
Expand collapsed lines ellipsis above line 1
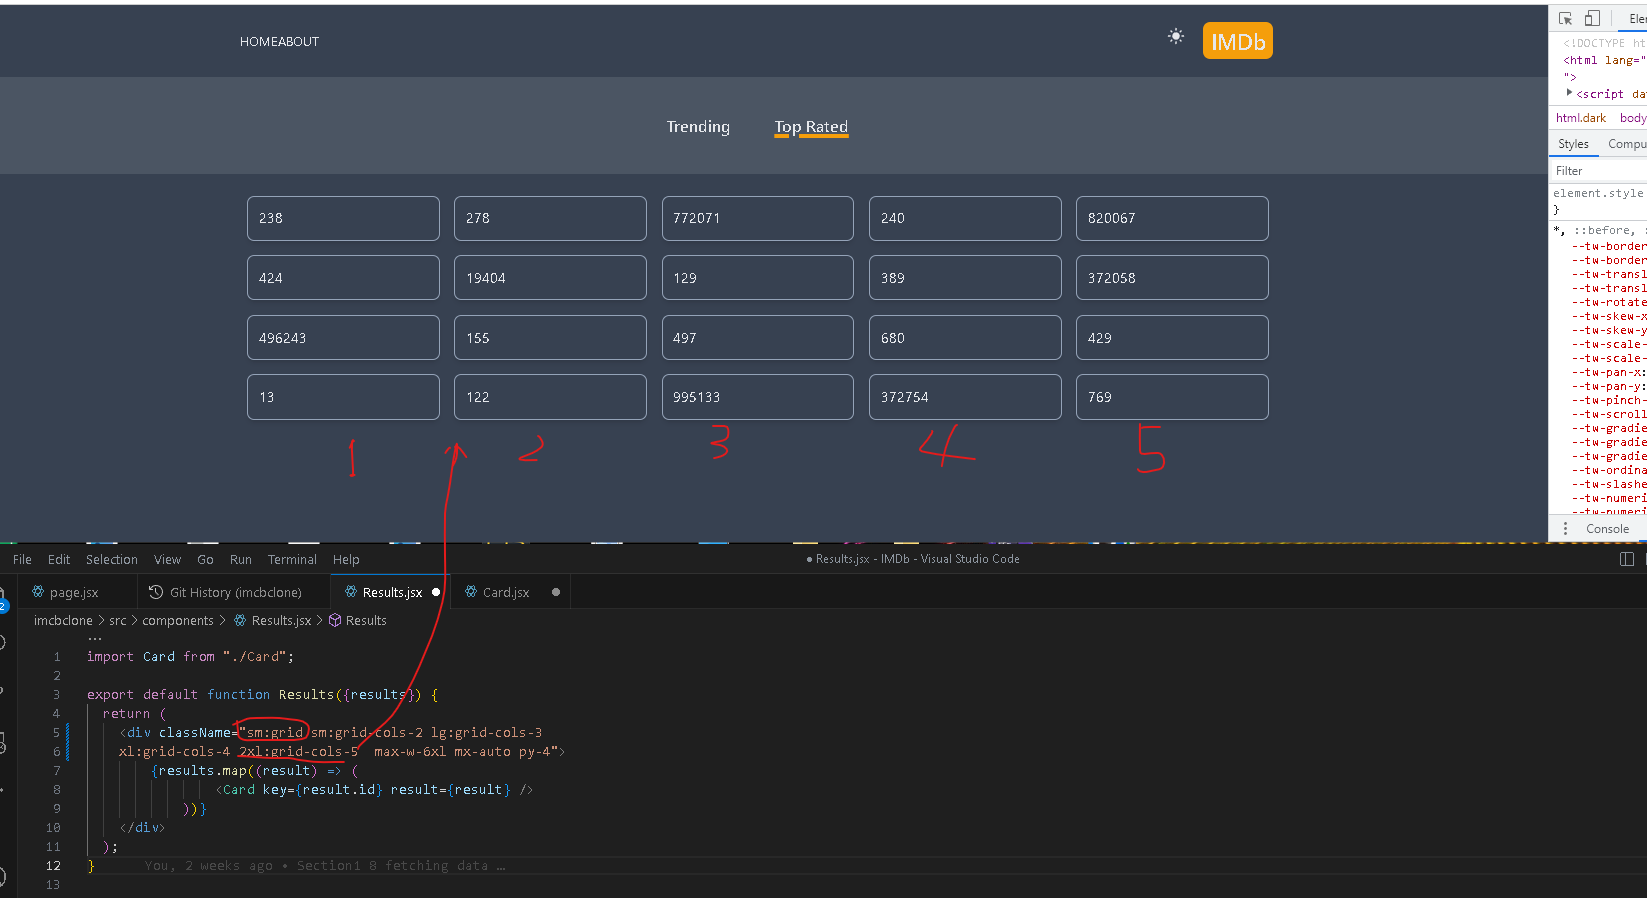[x=95, y=638]
